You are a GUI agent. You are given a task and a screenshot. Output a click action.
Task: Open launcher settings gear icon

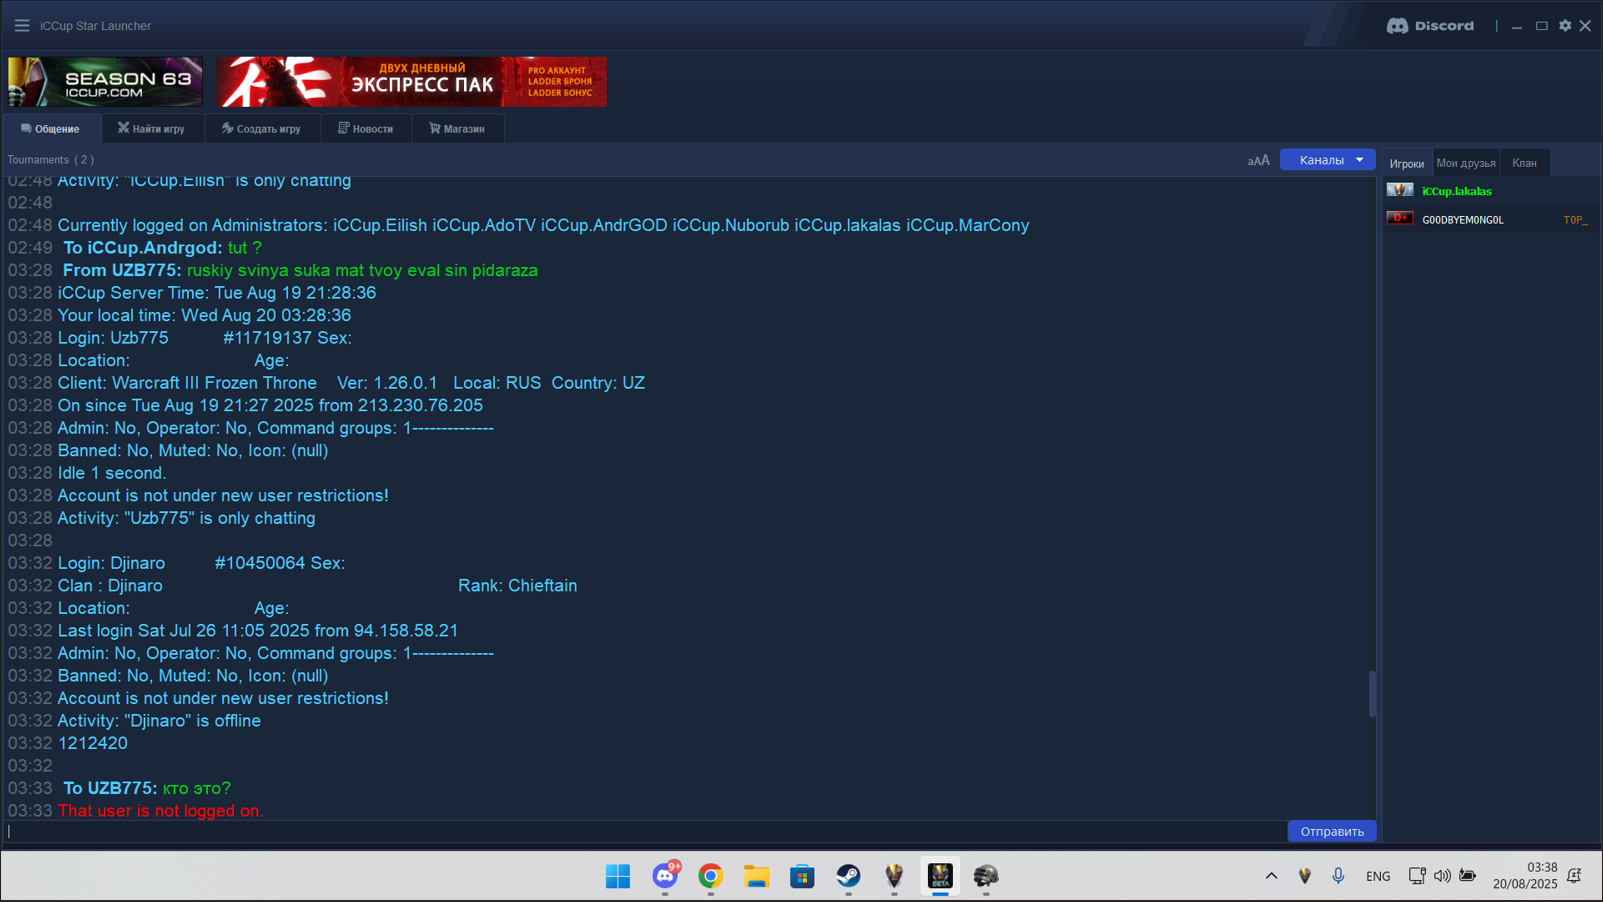(1565, 26)
